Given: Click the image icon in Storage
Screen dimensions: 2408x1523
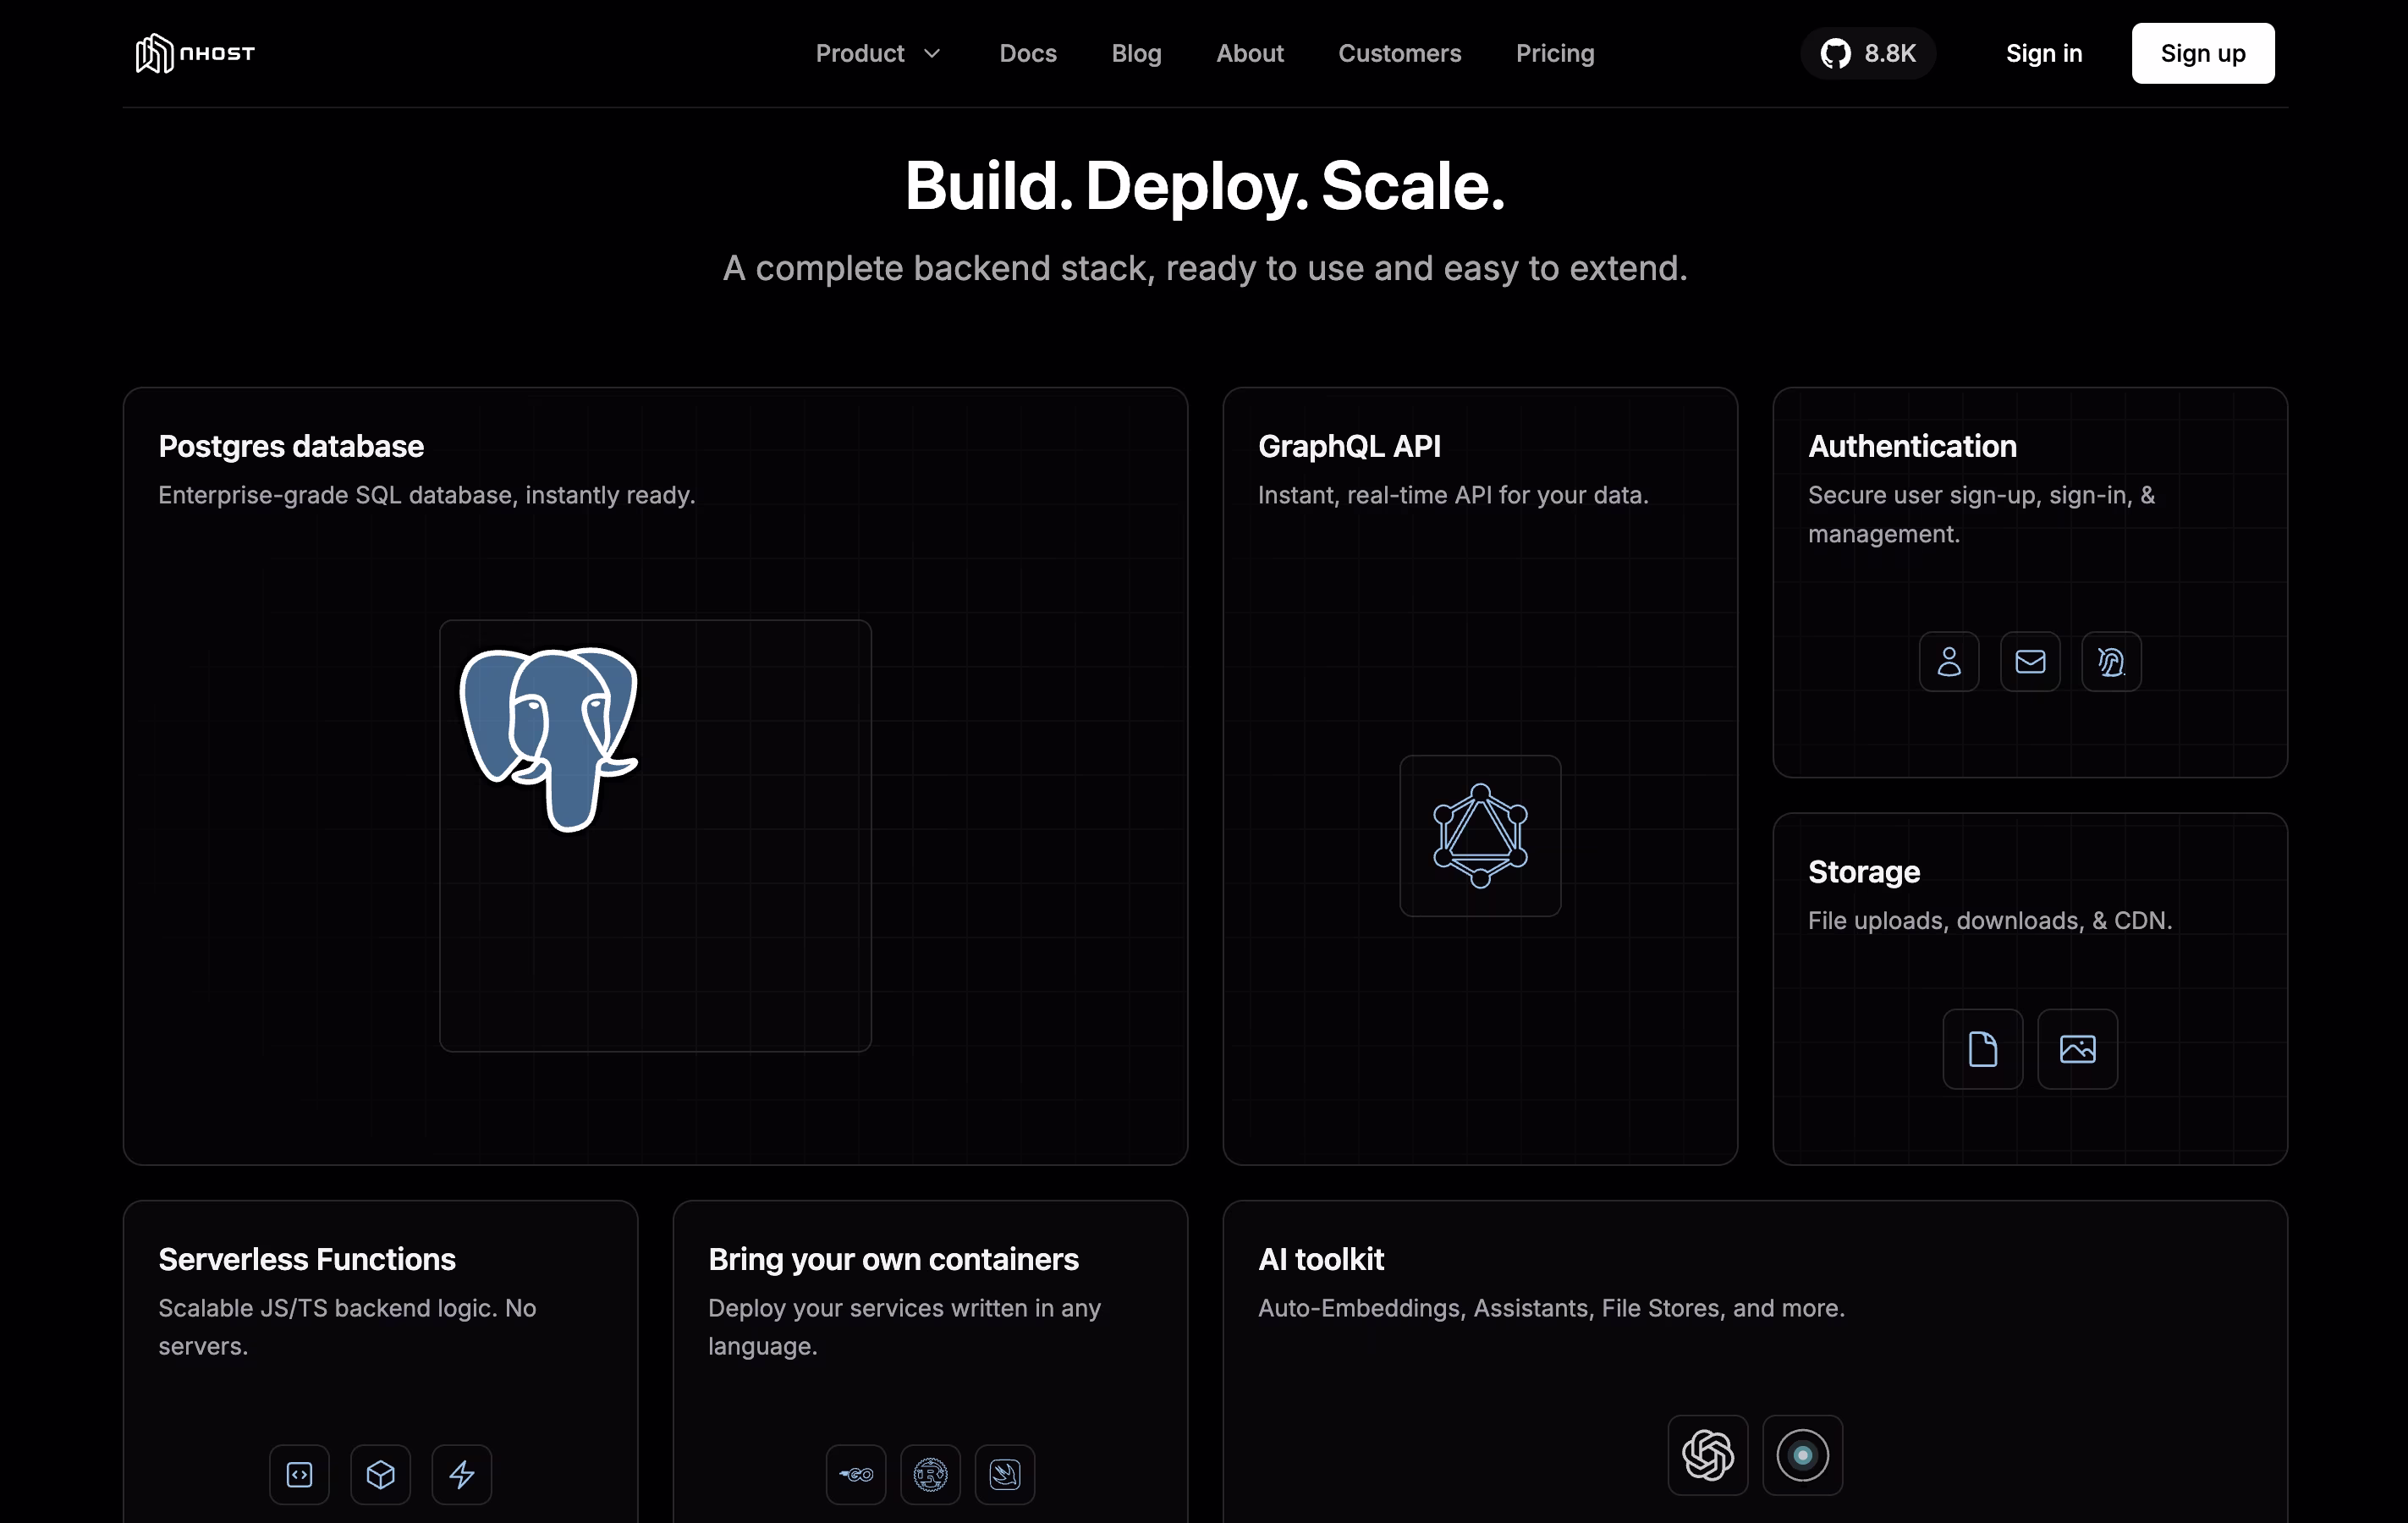Looking at the screenshot, I should (2077, 1049).
